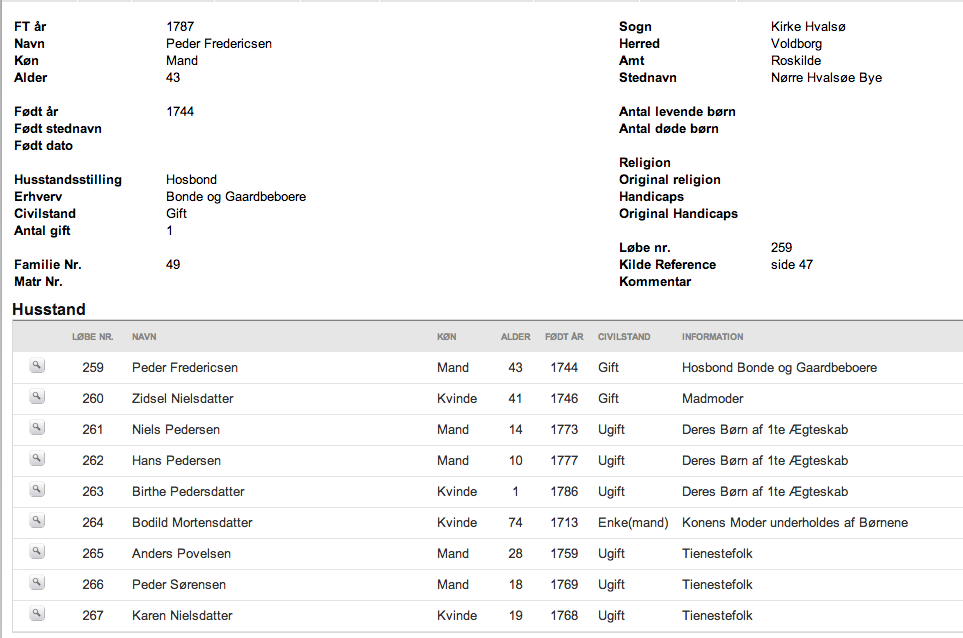Select the CIVILSTAND column header
Image resolution: width=963 pixels, height=638 pixels.
pyautogui.click(x=624, y=337)
